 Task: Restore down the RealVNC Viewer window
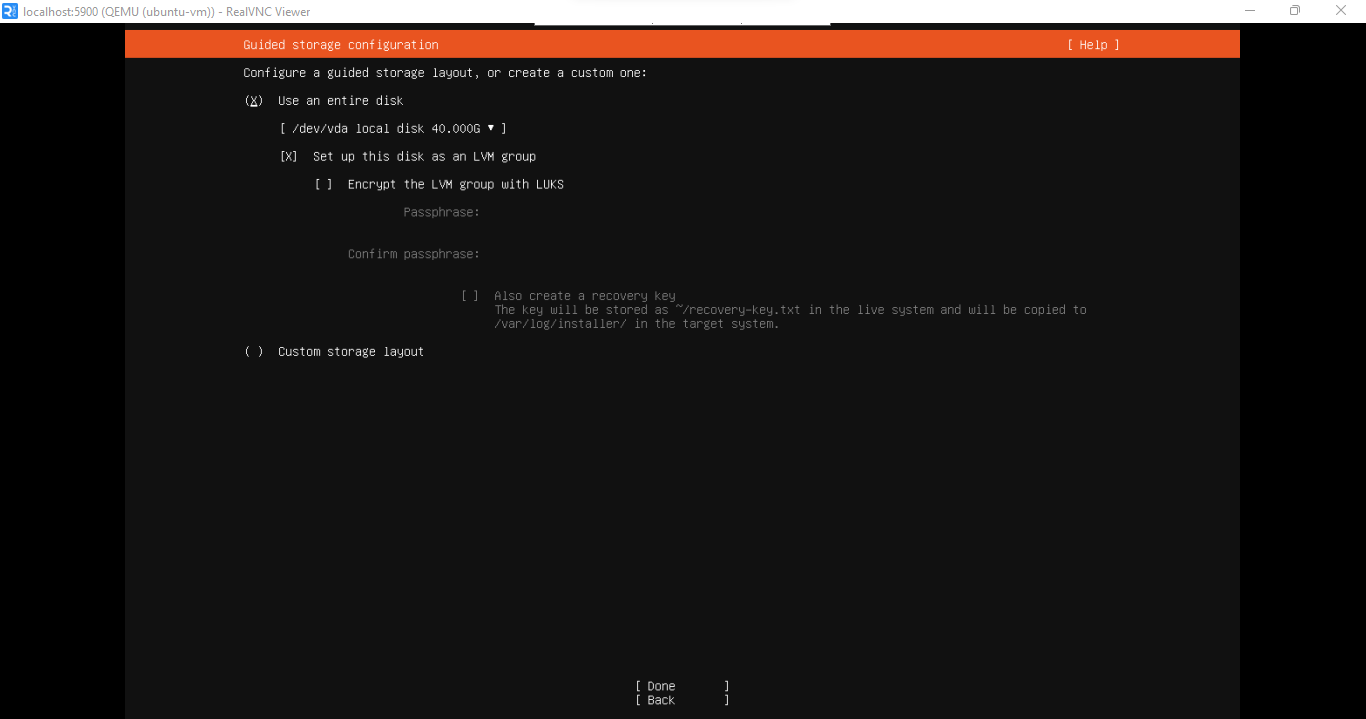pos(1295,11)
